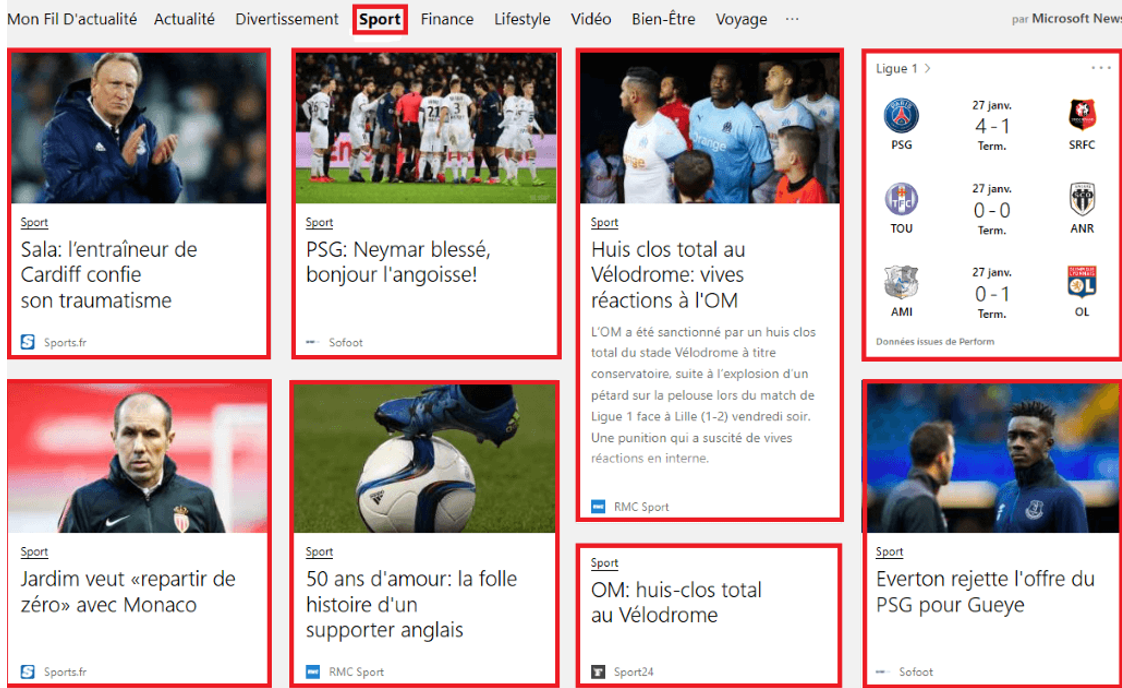Go to the Divertissement tab

(x=287, y=19)
